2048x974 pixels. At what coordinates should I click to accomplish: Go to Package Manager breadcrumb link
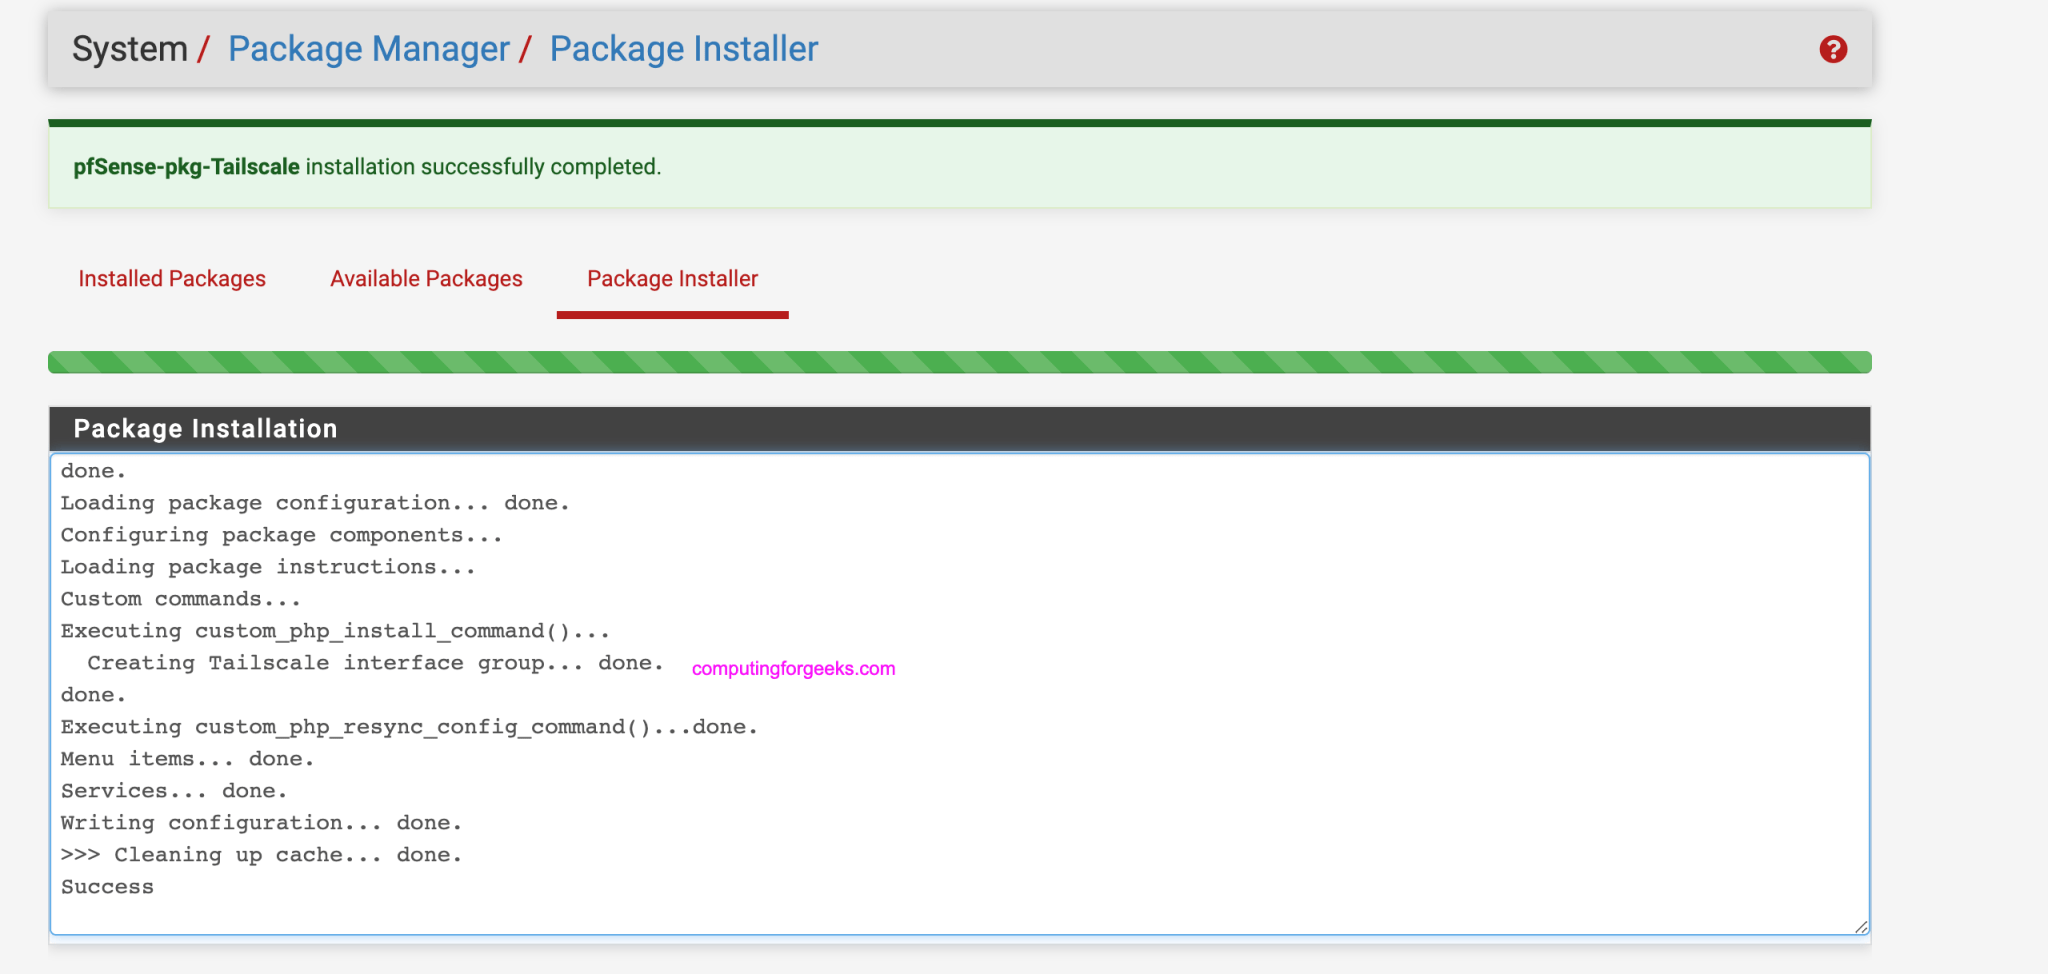point(368,49)
